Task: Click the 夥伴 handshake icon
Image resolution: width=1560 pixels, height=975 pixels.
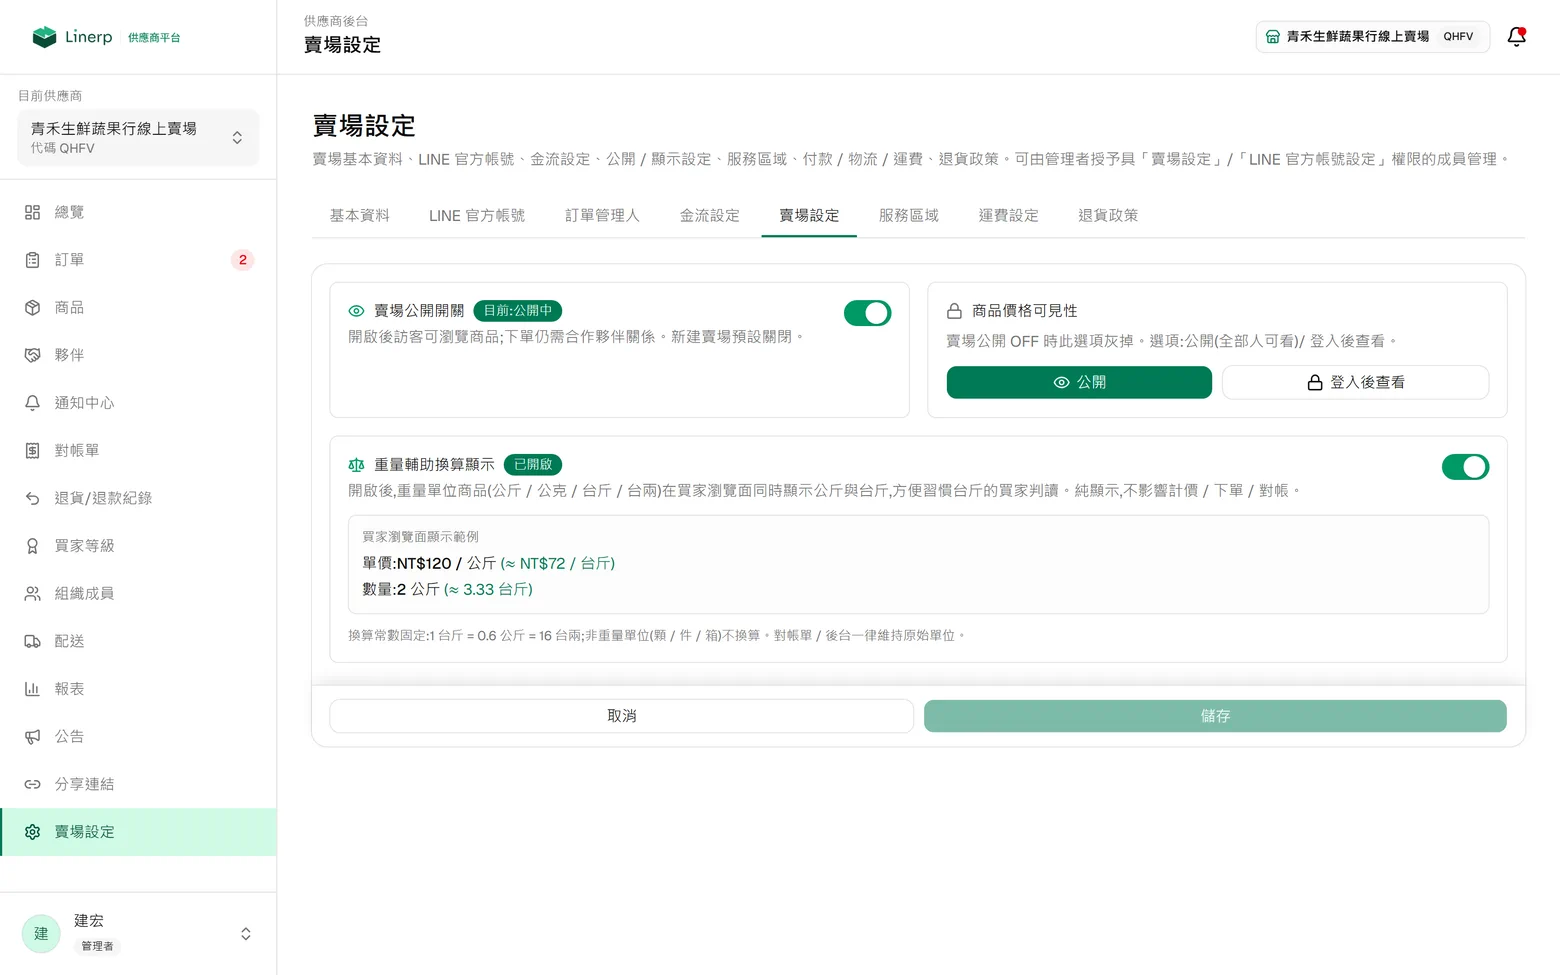Action: point(32,355)
